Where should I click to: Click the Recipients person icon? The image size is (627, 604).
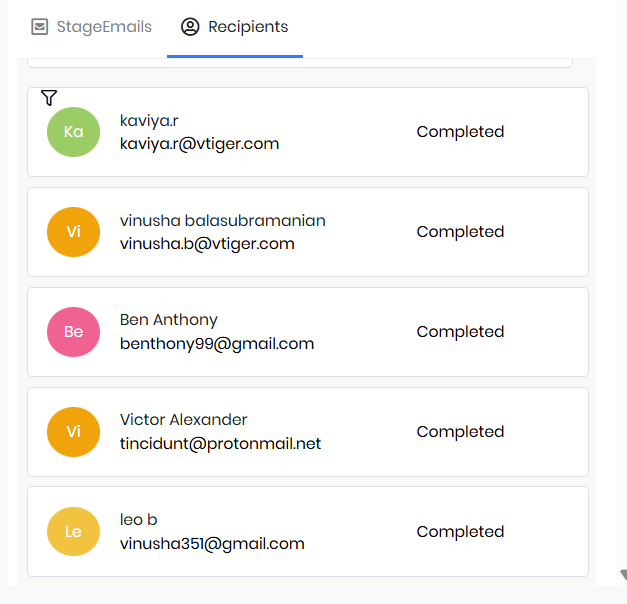190,27
